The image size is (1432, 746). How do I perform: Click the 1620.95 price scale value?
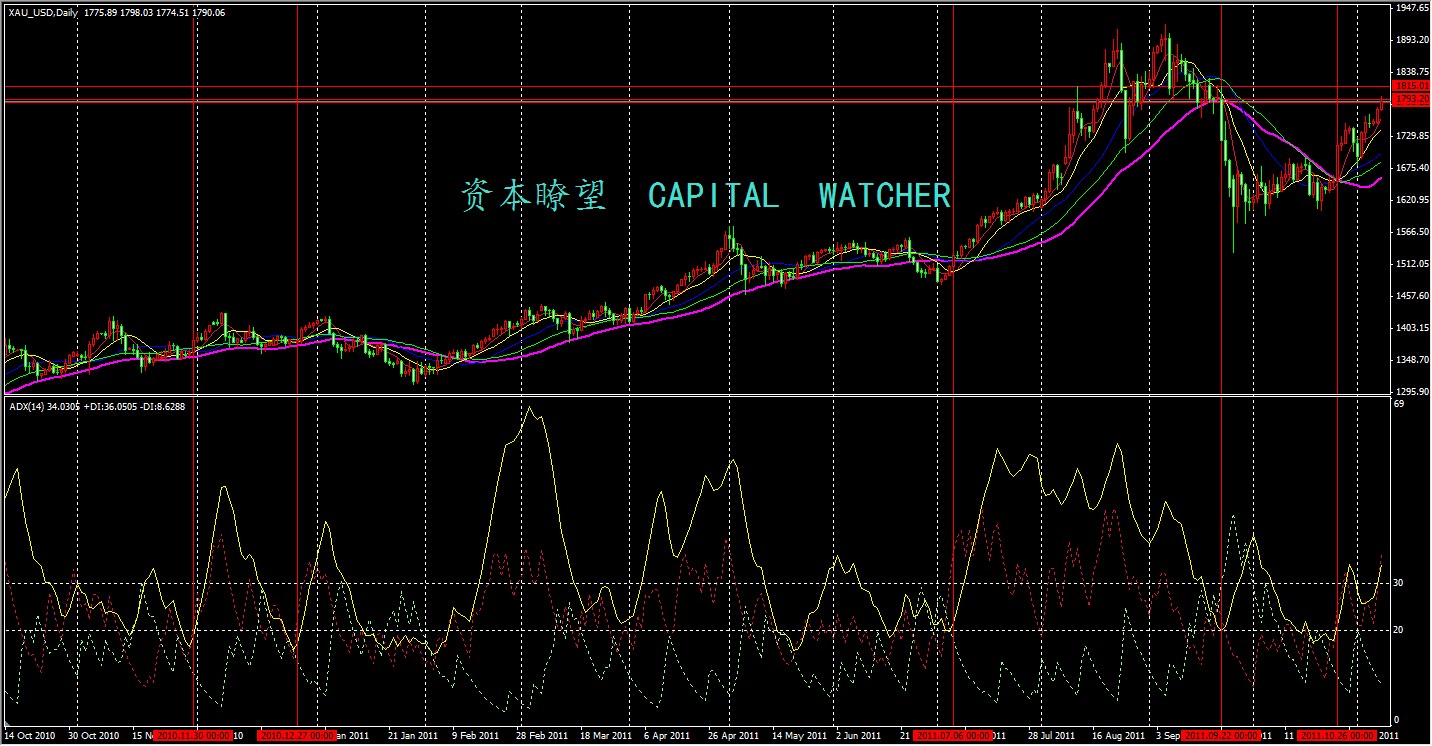[1412, 200]
